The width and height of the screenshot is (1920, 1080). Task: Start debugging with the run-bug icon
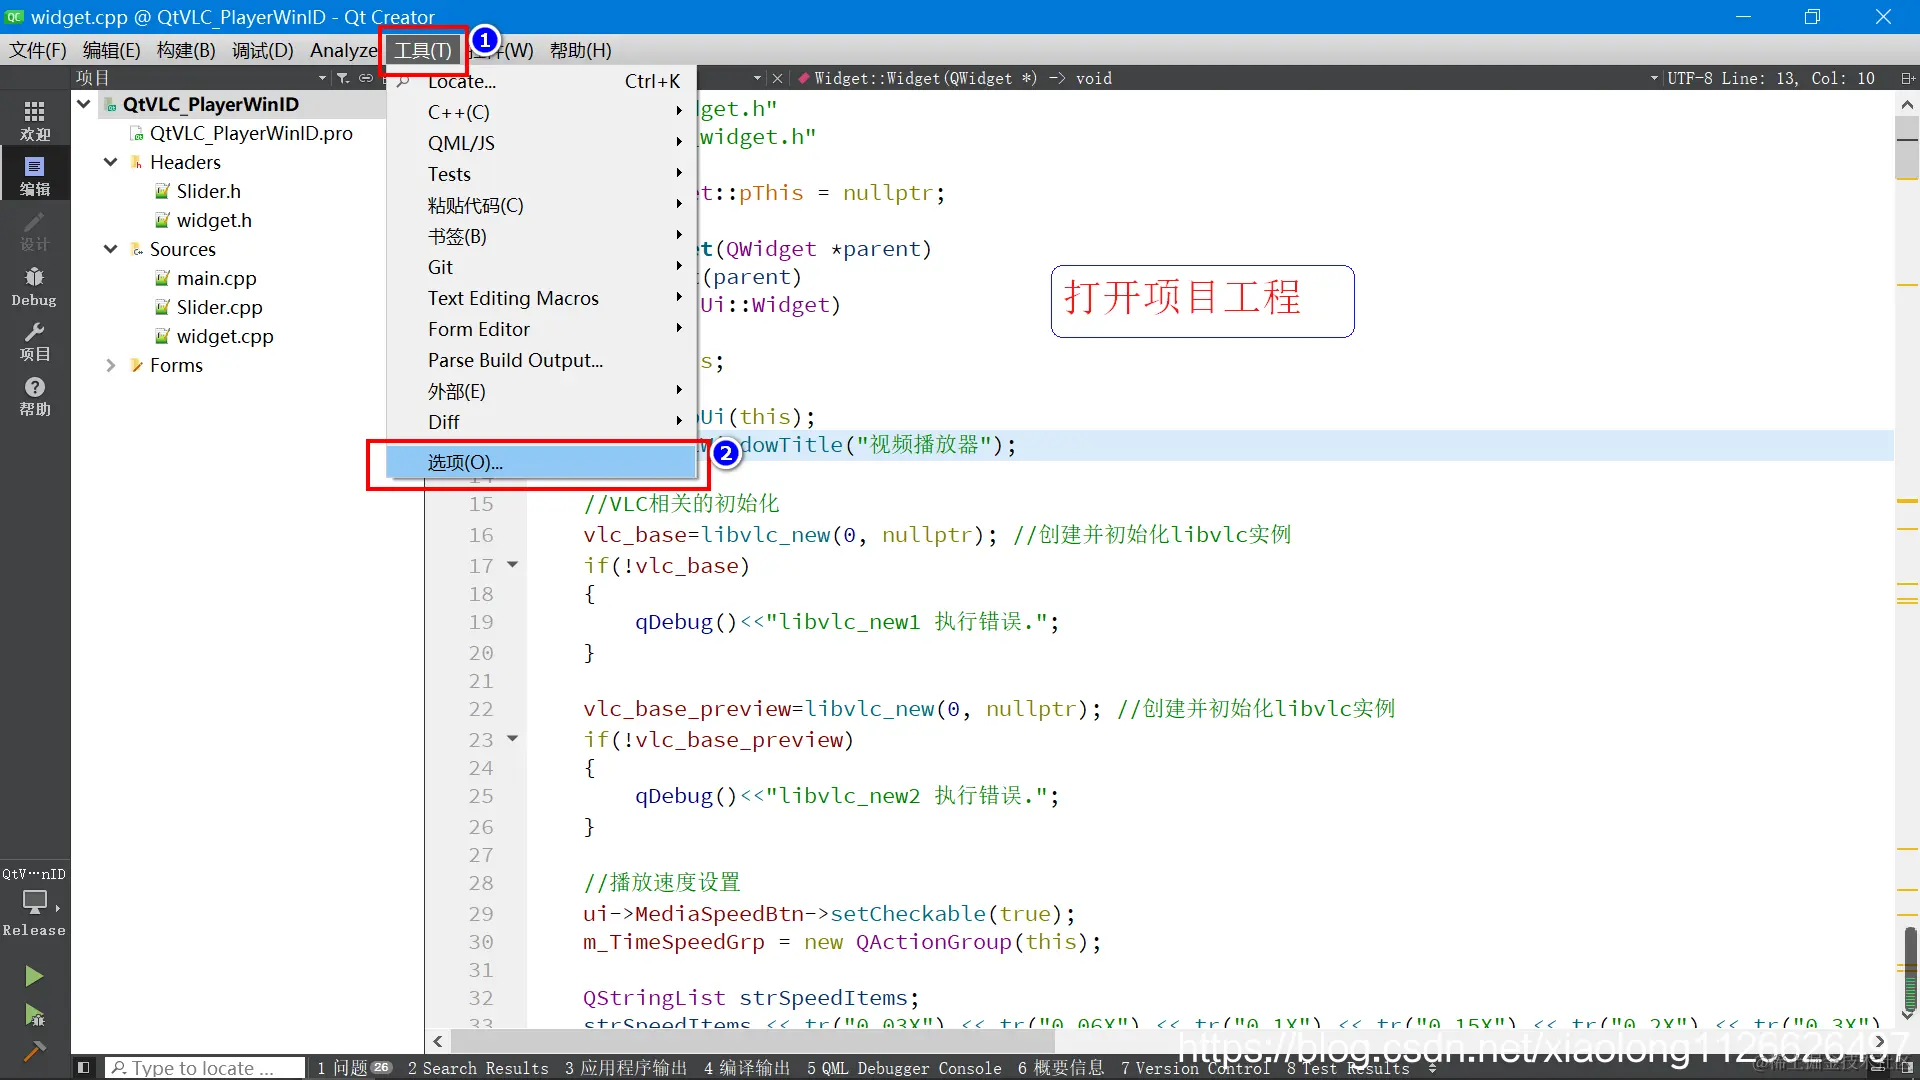tap(34, 1016)
